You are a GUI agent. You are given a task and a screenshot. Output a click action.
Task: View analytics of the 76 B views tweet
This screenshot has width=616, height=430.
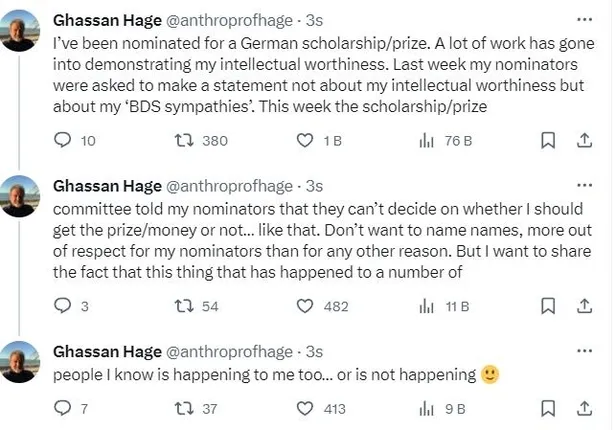[426, 141]
